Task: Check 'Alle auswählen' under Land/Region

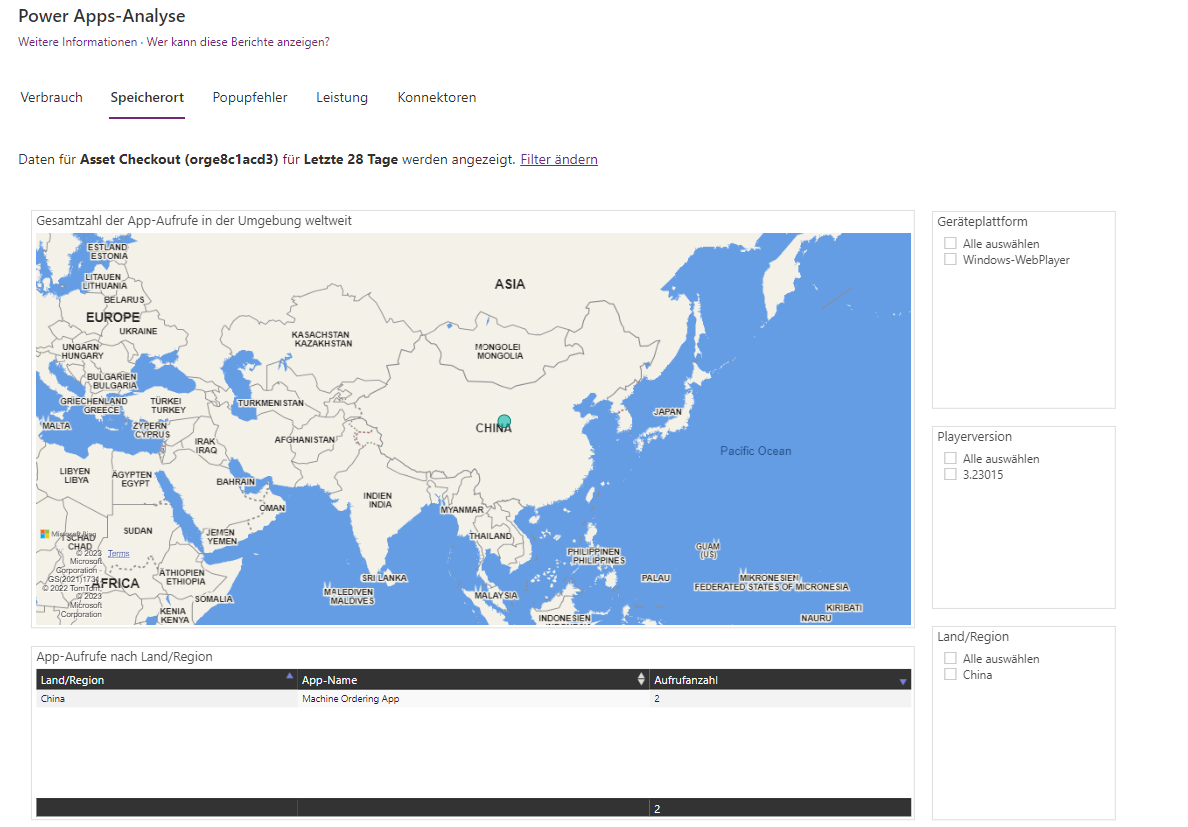Action: point(950,658)
